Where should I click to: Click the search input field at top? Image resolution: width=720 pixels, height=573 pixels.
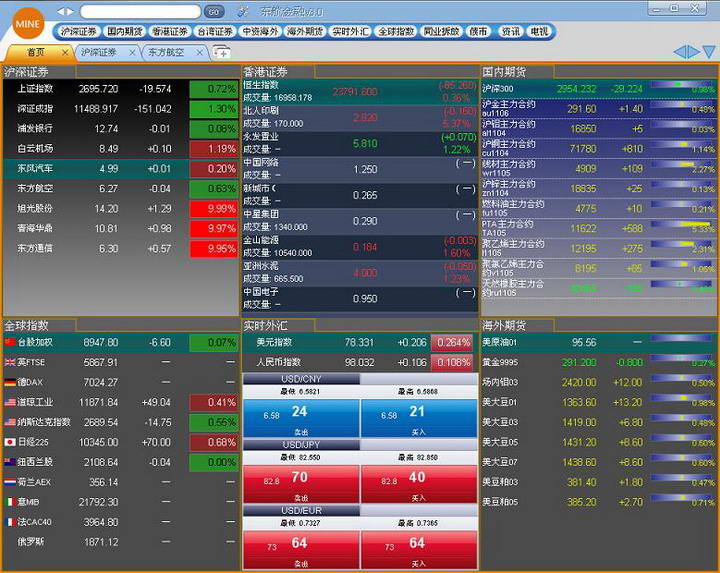[x=140, y=11]
